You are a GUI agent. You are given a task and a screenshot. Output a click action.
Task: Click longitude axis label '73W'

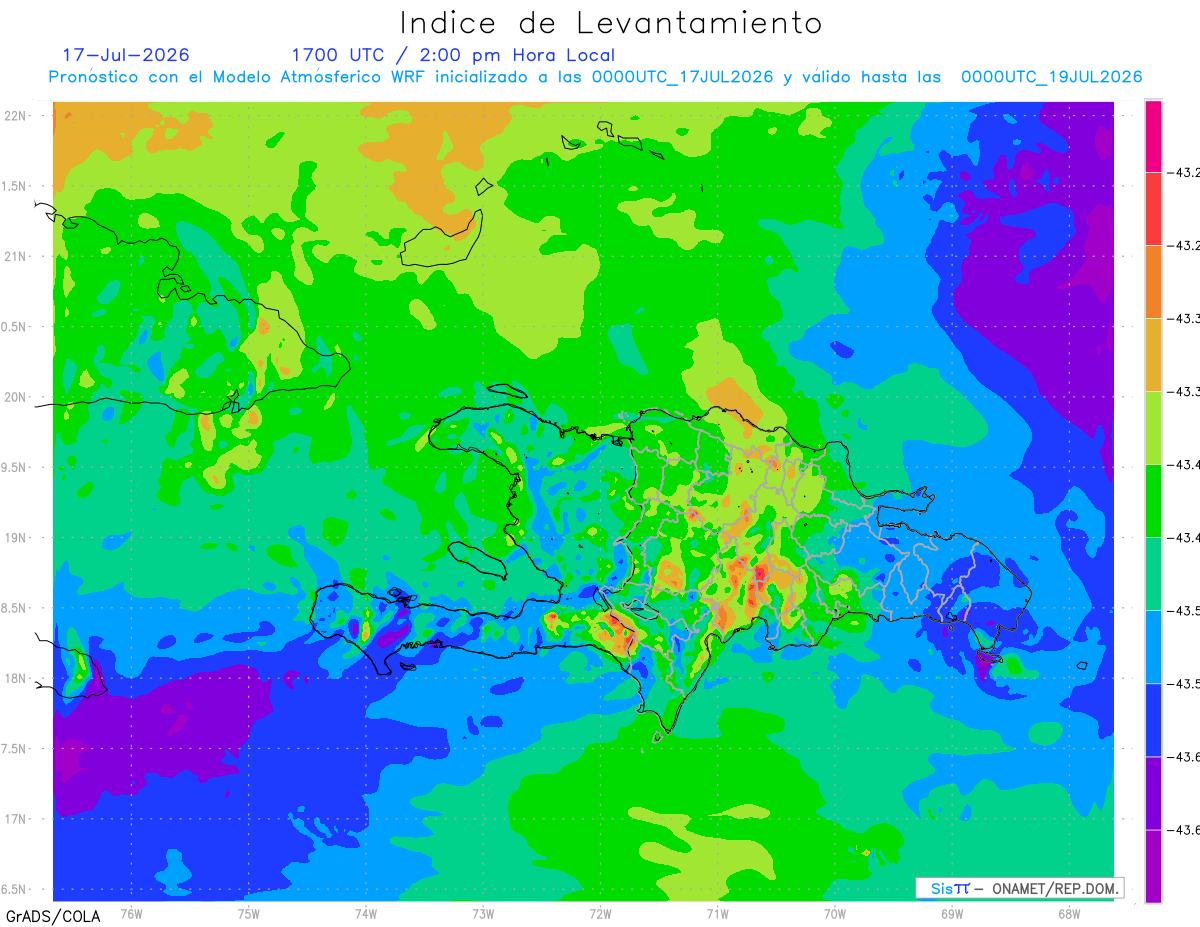point(483,914)
